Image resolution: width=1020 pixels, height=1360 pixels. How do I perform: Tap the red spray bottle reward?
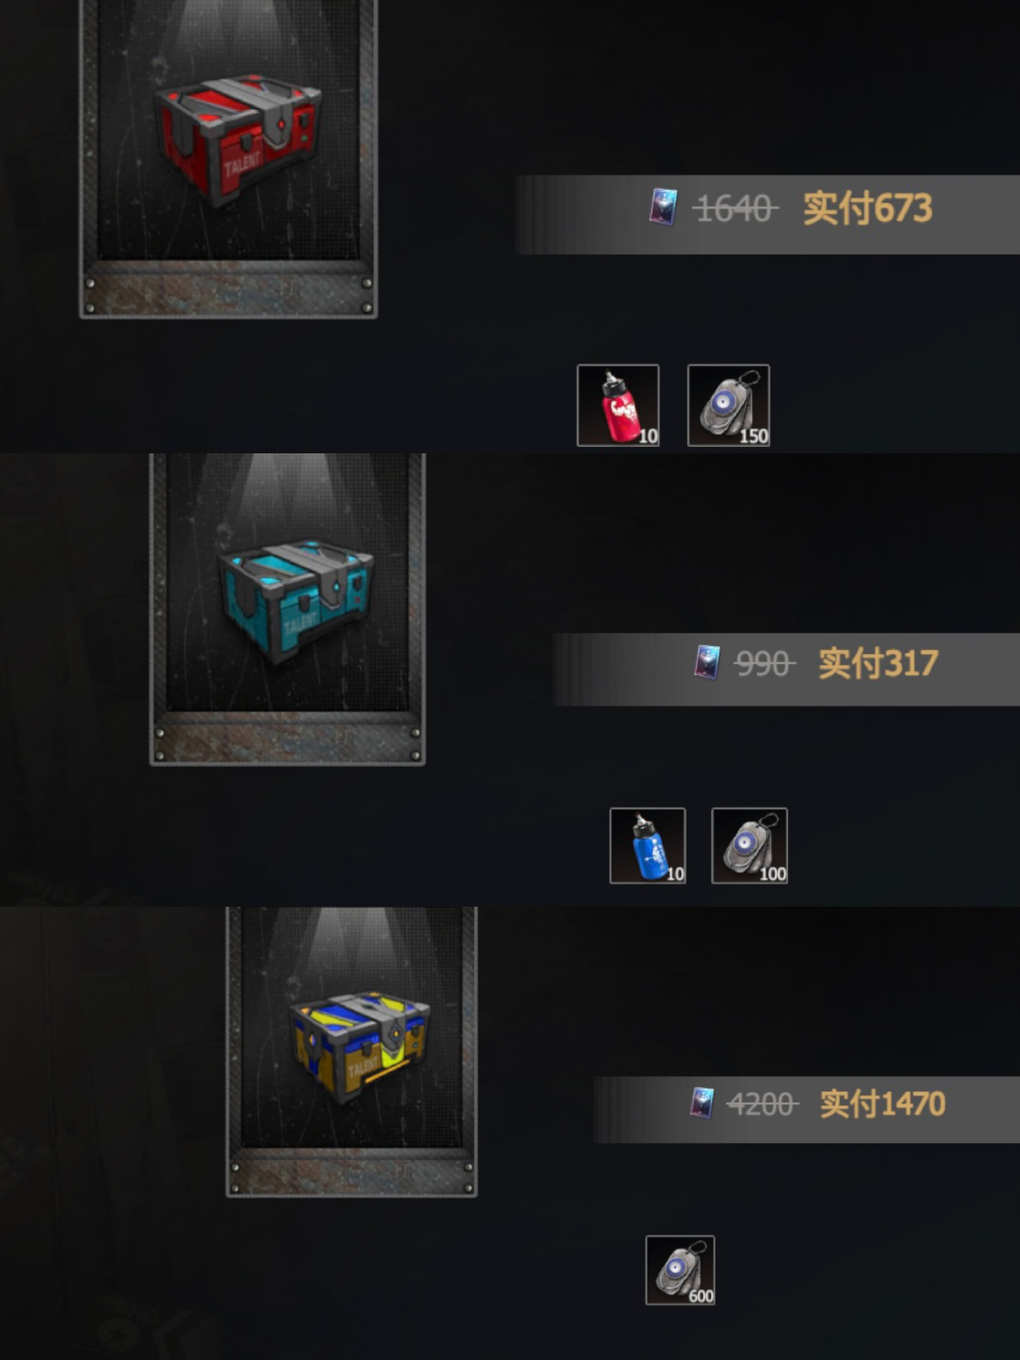pyautogui.click(x=618, y=405)
